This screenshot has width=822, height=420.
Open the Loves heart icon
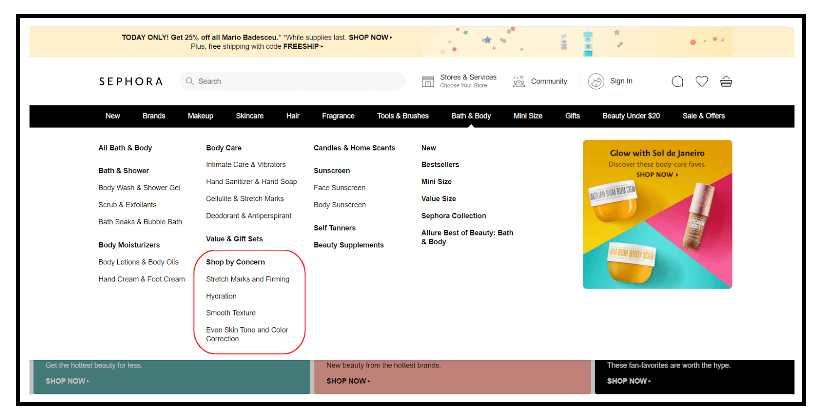(x=702, y=82)
